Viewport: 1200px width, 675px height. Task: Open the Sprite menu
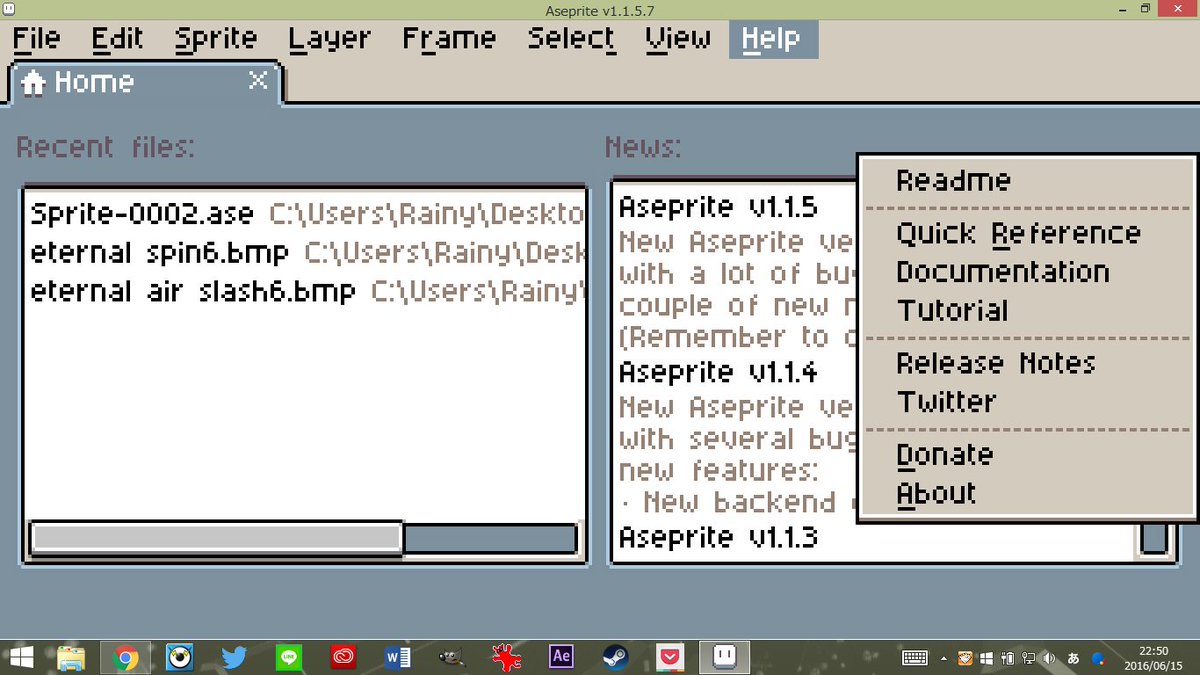[x=215, y=39]
